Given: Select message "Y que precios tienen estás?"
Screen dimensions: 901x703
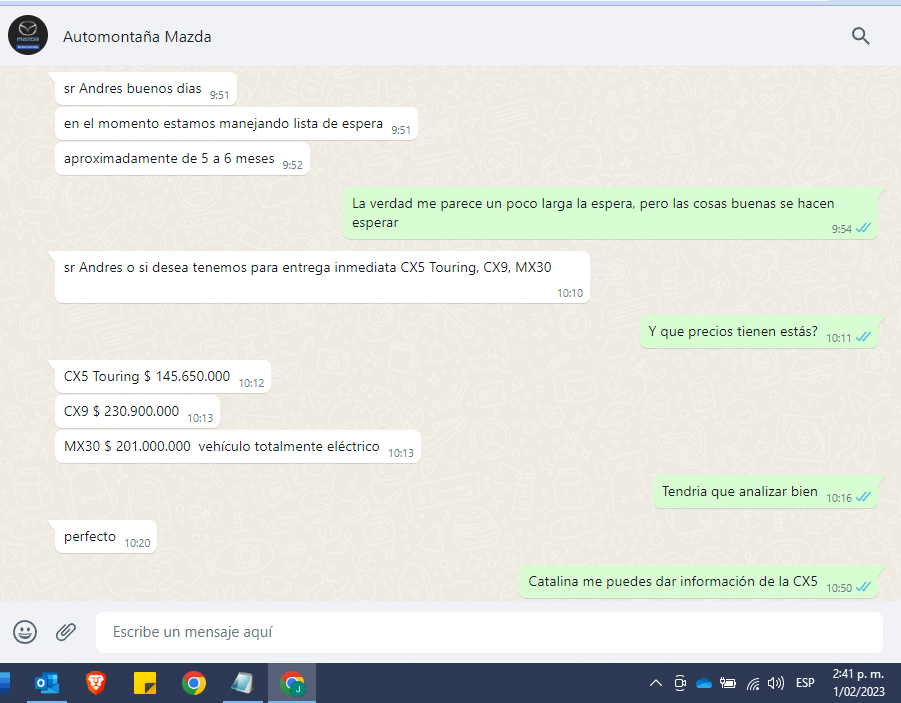Looking at the screenshot, I should [x=758, y=332].
